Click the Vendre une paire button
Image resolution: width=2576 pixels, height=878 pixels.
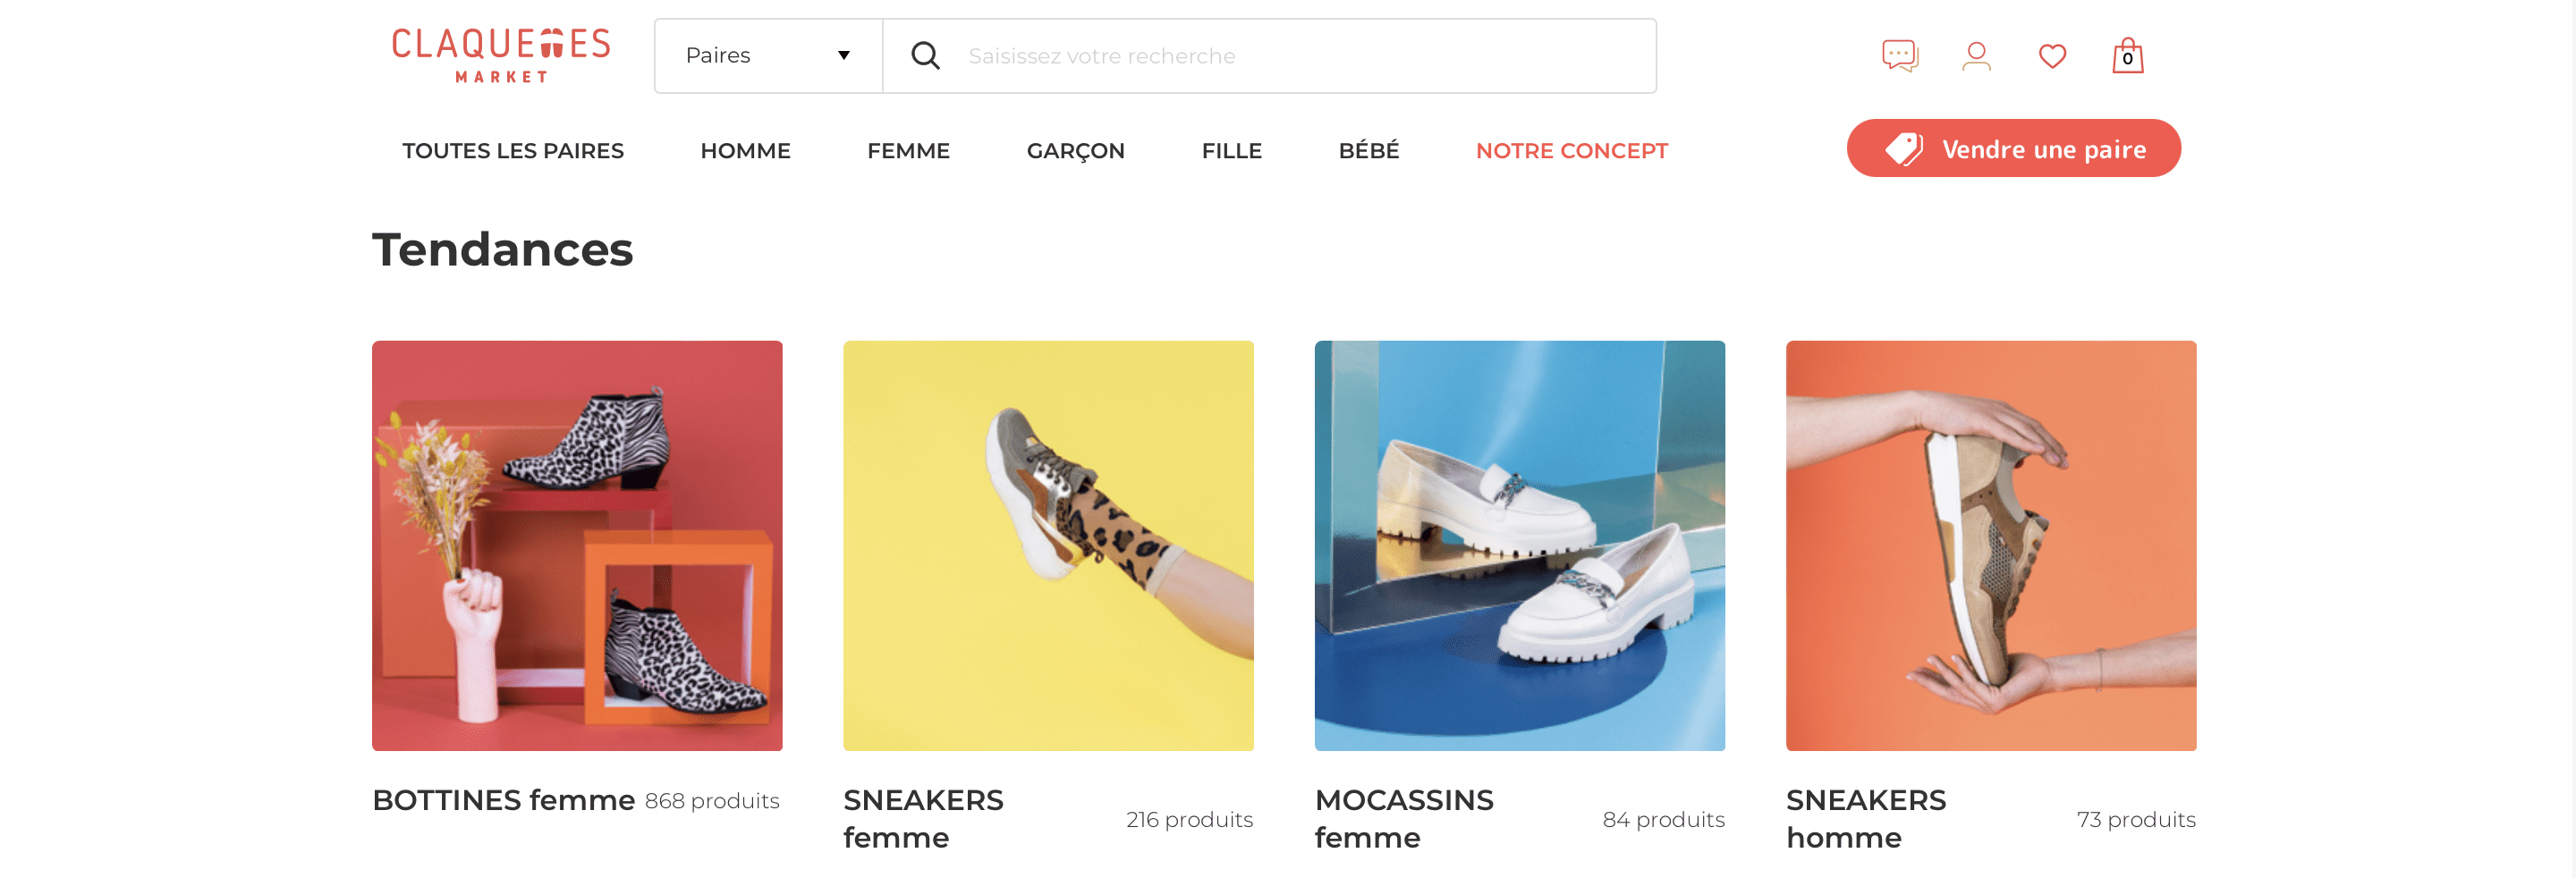2013,149
